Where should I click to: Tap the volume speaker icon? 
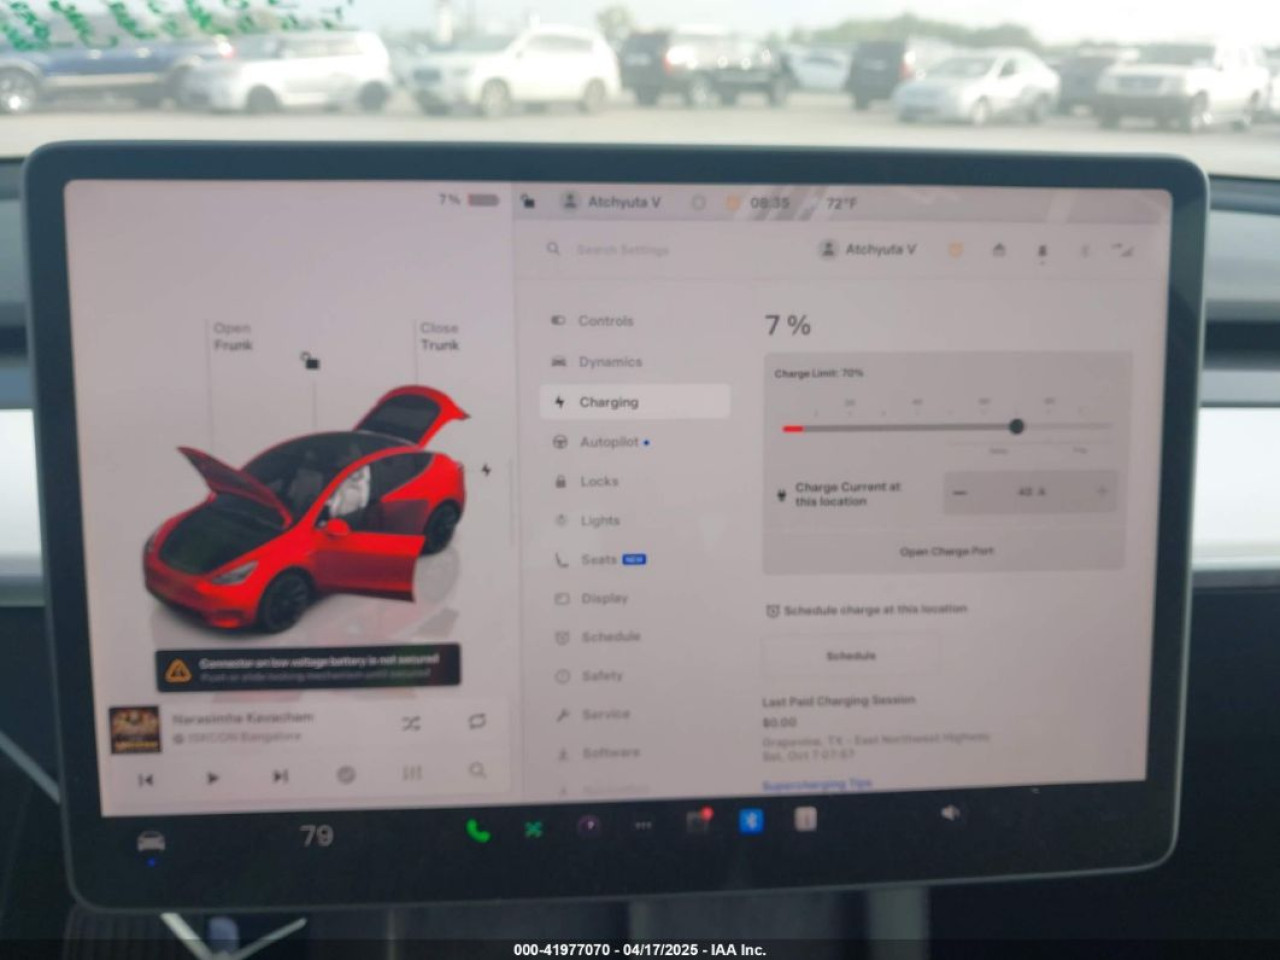[950, 813]
